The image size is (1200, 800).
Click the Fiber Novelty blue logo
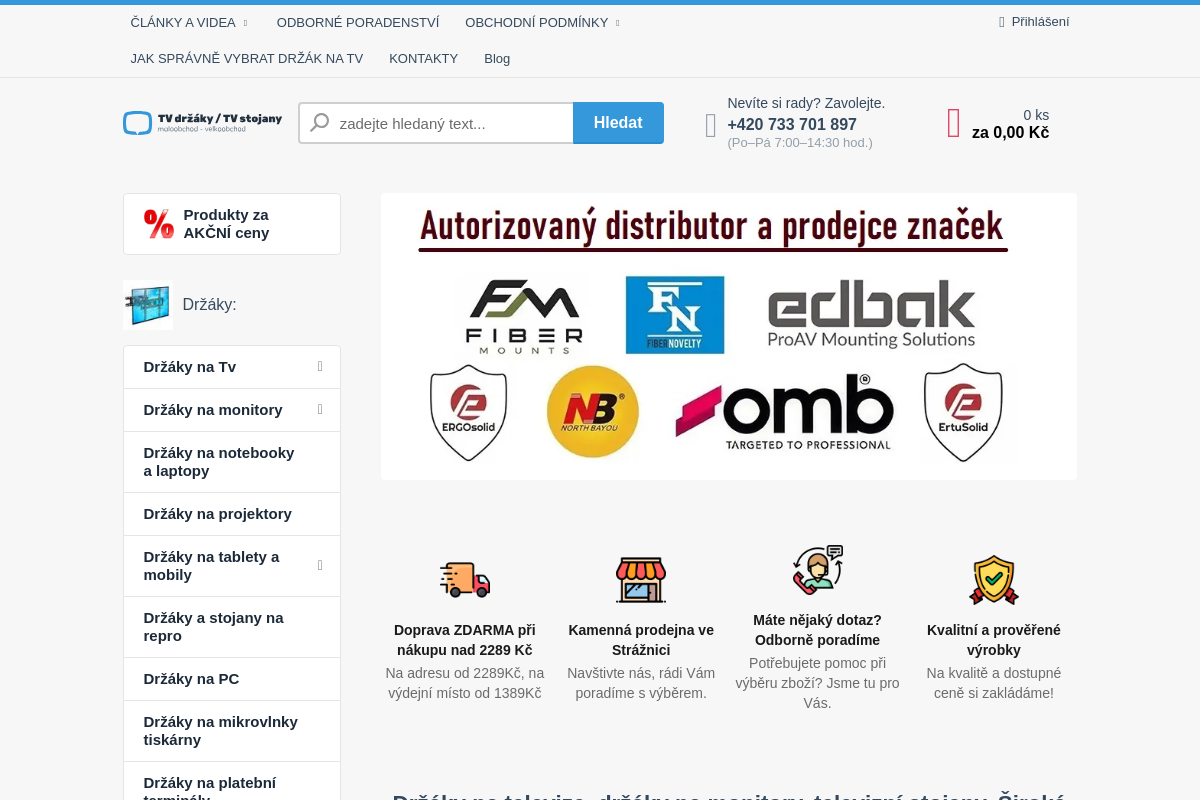(x=675, y=315)
